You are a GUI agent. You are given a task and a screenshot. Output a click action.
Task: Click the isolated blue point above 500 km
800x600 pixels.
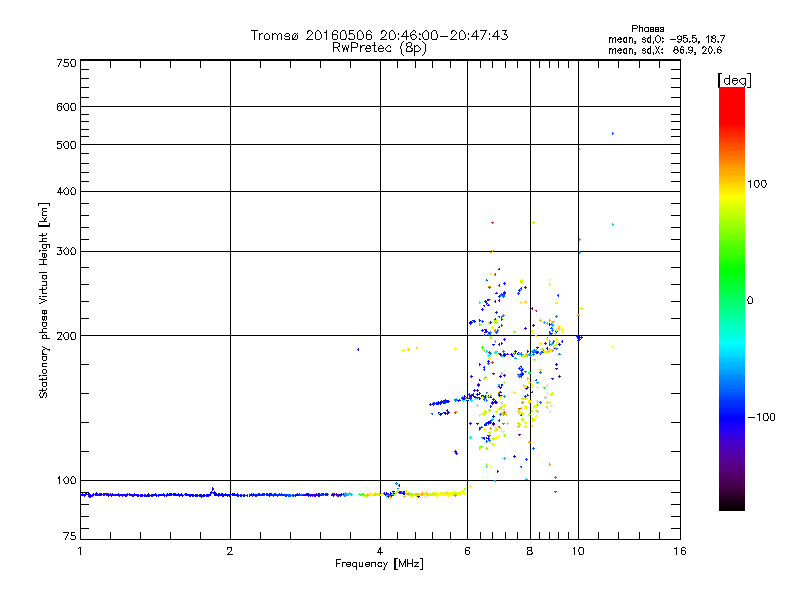pyautogui.click(x=613, y=134)
